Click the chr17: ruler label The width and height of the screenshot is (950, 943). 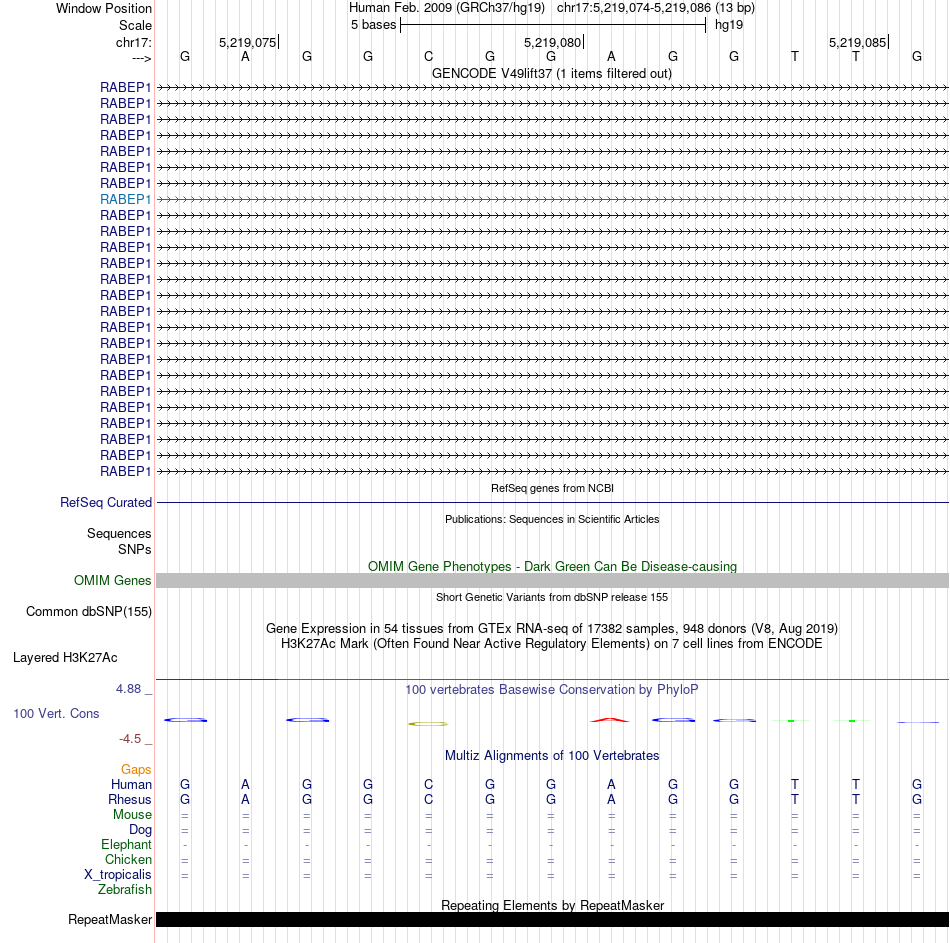click(x=134, y=42)
